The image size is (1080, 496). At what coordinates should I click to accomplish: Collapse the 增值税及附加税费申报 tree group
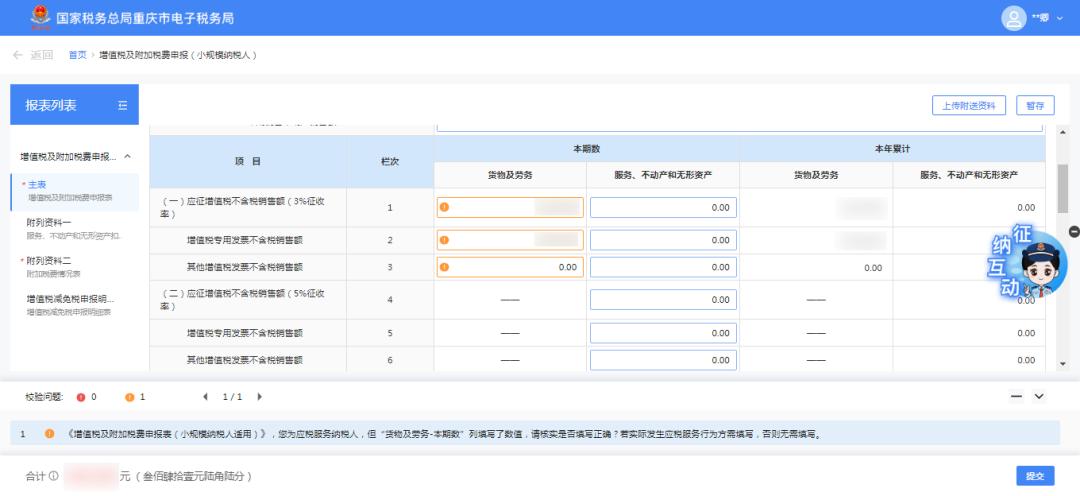coord(128,157)
